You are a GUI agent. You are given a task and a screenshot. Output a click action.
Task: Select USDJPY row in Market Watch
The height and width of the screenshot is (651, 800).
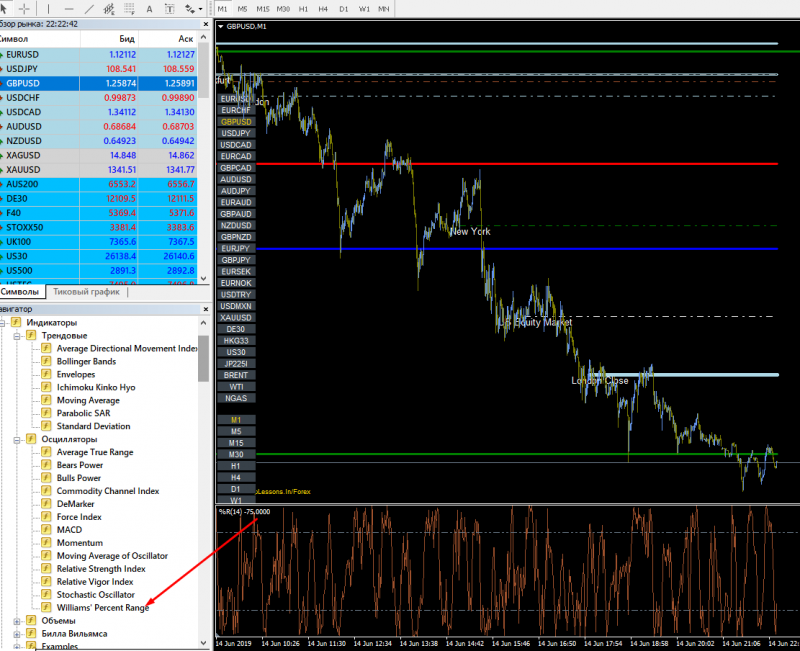coord(98,69)
